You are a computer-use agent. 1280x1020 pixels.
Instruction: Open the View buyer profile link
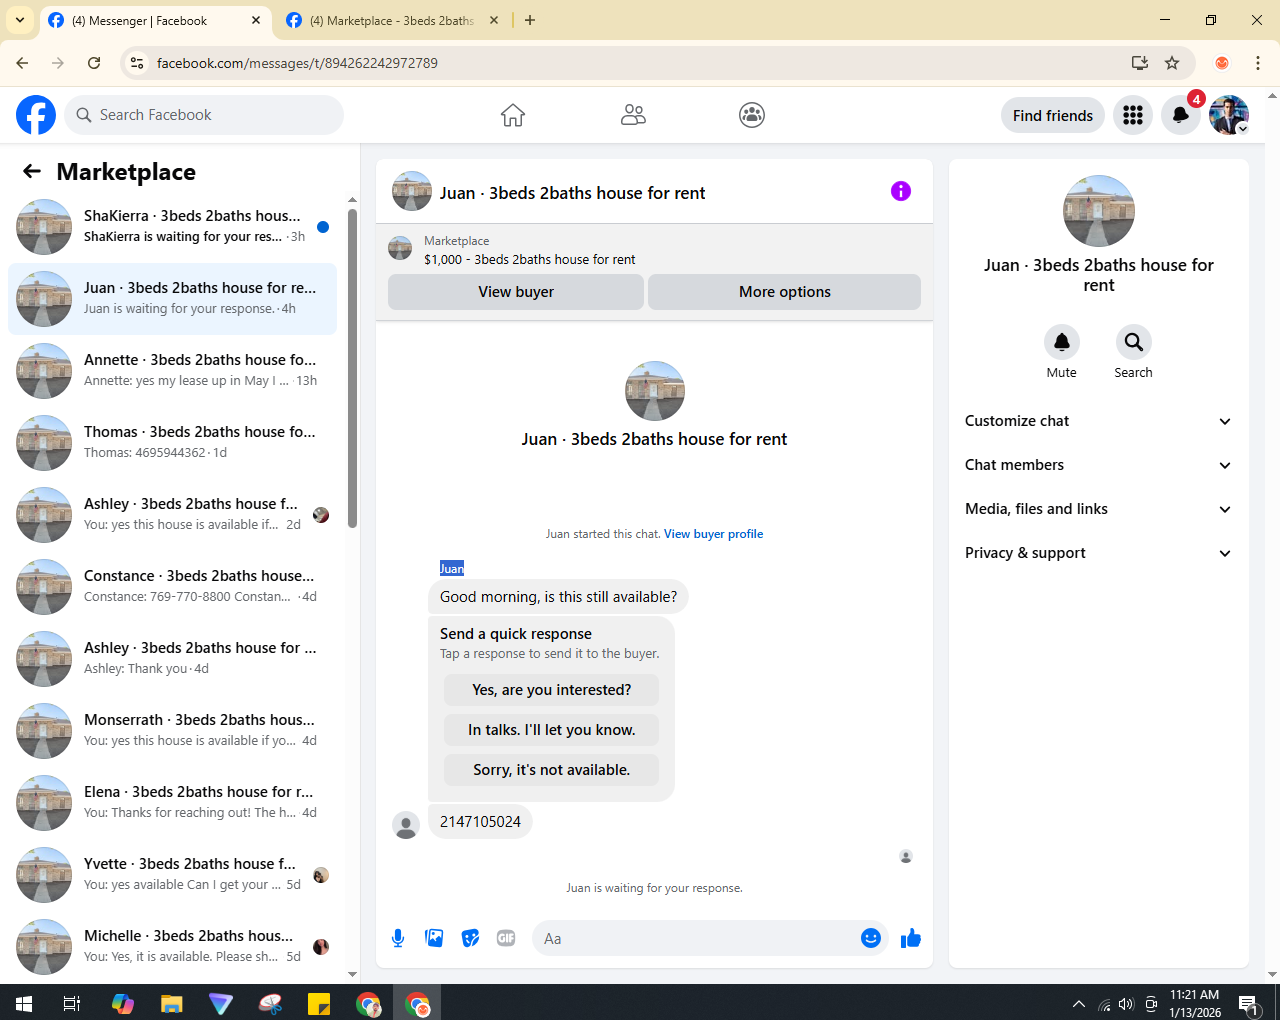coord(714,534)
